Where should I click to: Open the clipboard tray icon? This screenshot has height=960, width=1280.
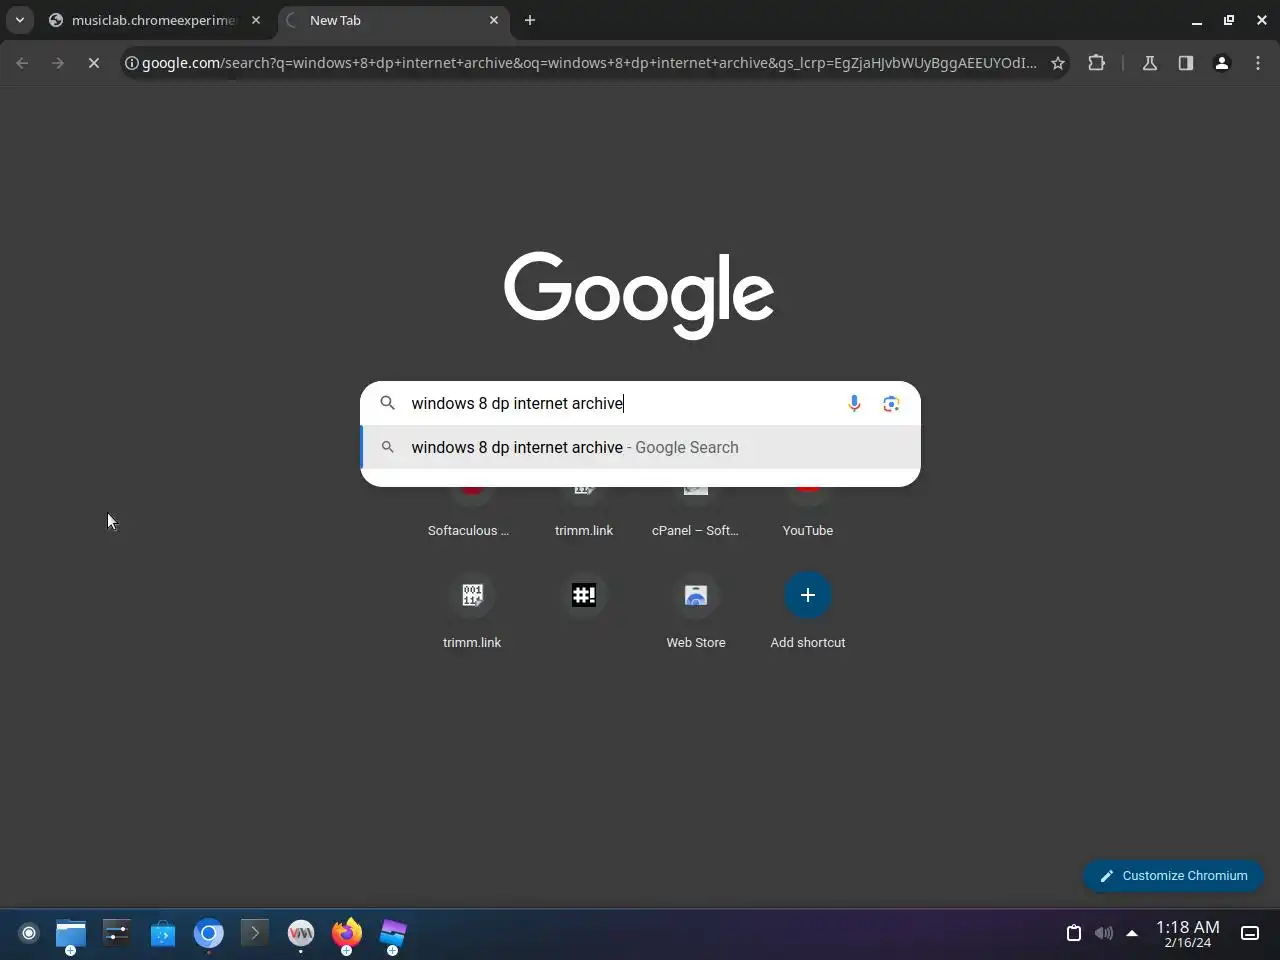pos(1074,933)
